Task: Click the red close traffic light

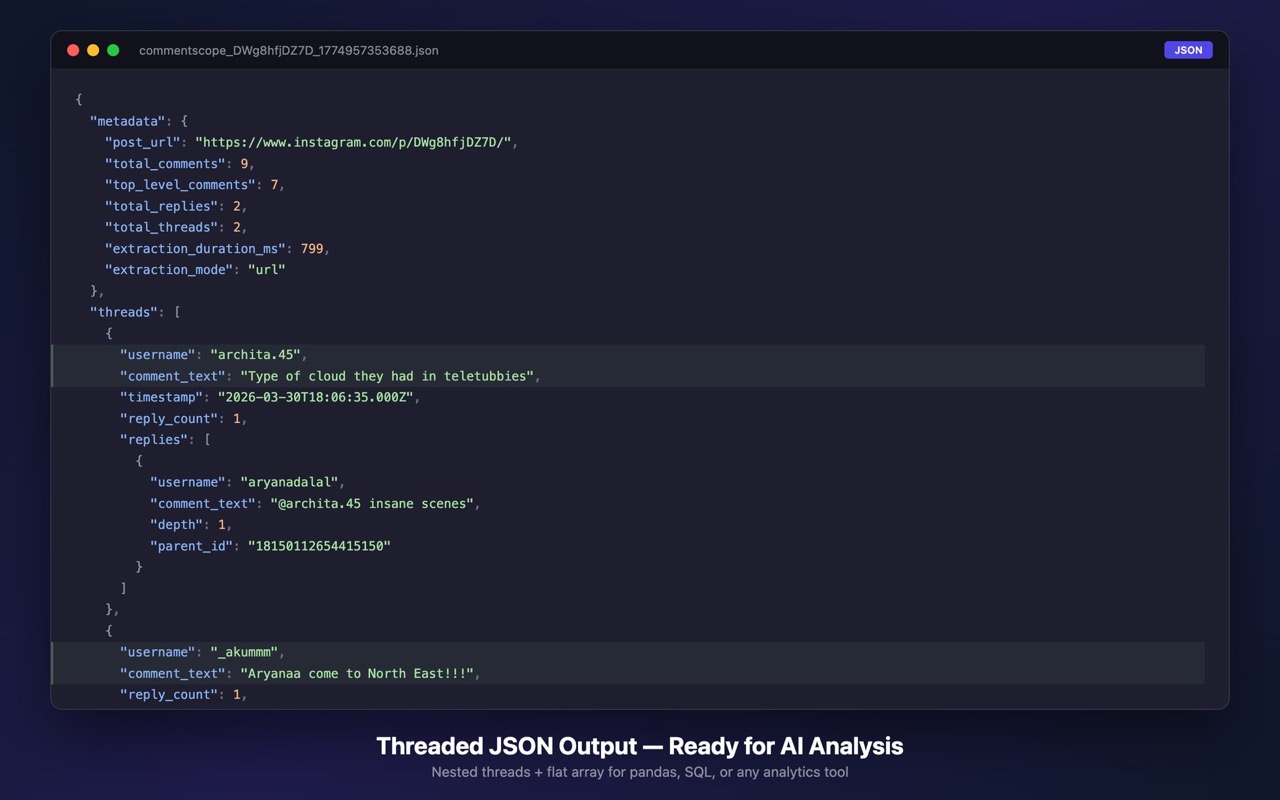Action: 72,49
